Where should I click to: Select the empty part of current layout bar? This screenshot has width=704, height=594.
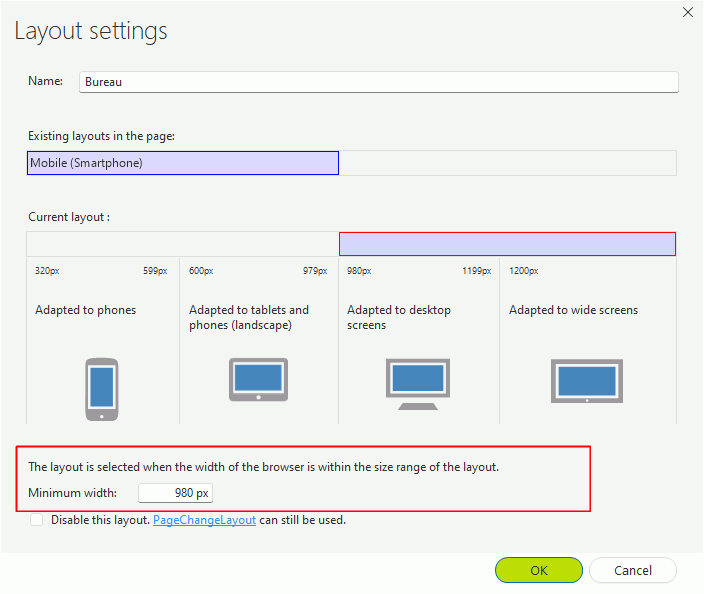coord(183,244)
